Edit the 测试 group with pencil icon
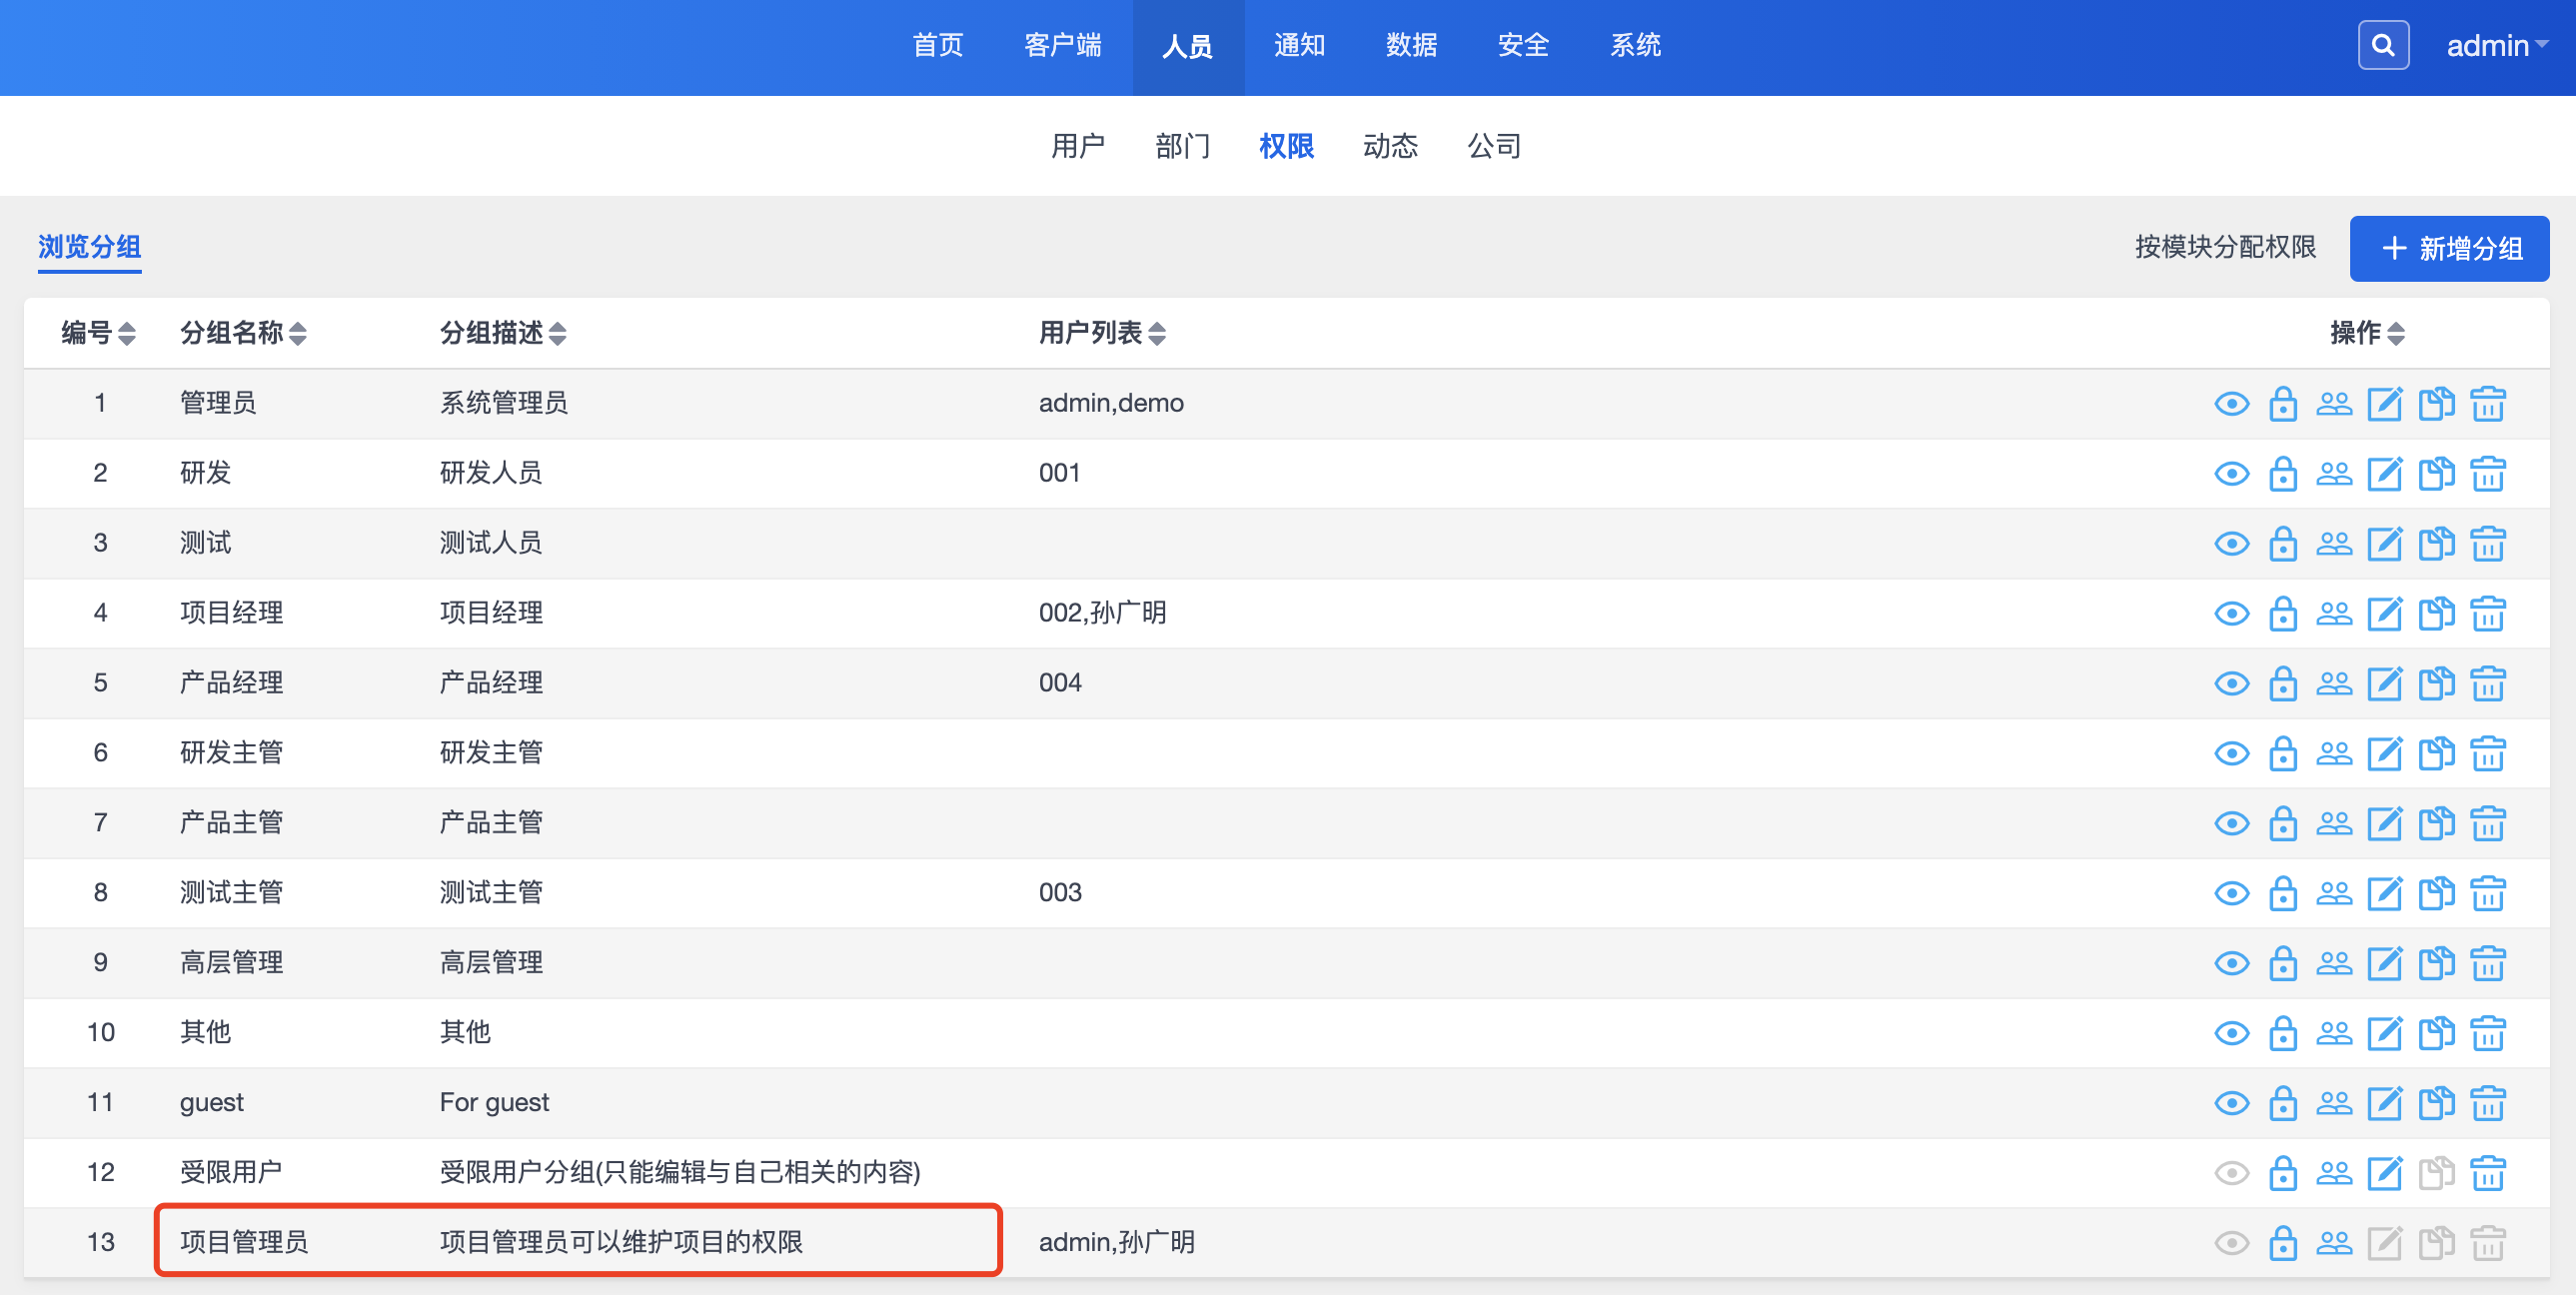 [x=2385, y=544]
